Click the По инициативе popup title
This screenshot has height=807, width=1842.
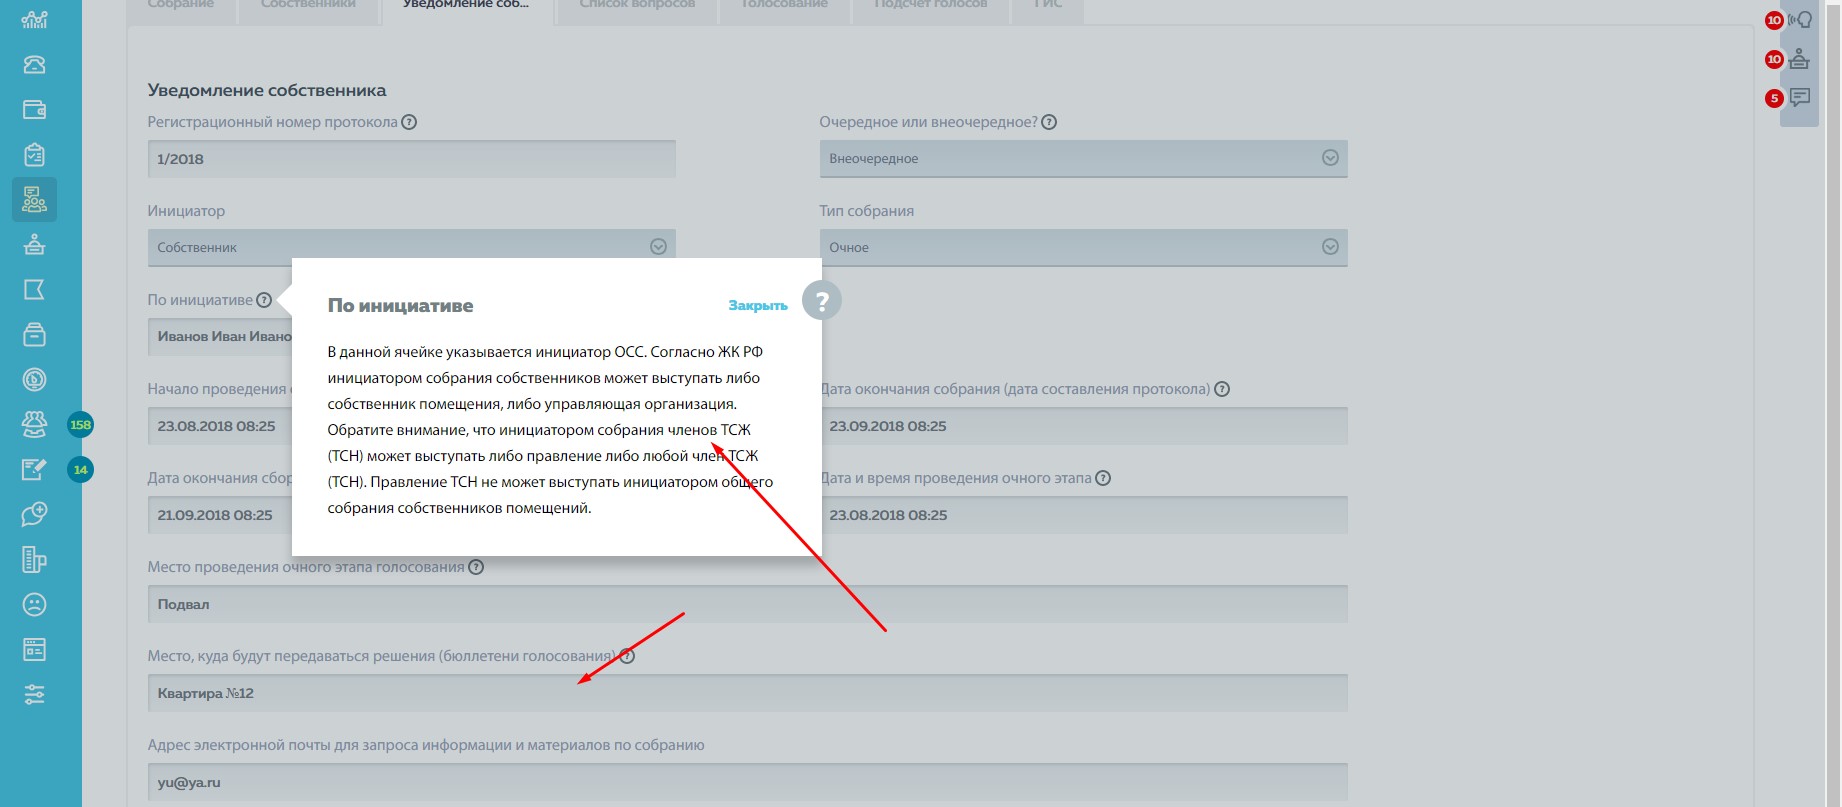click(401, 306)
